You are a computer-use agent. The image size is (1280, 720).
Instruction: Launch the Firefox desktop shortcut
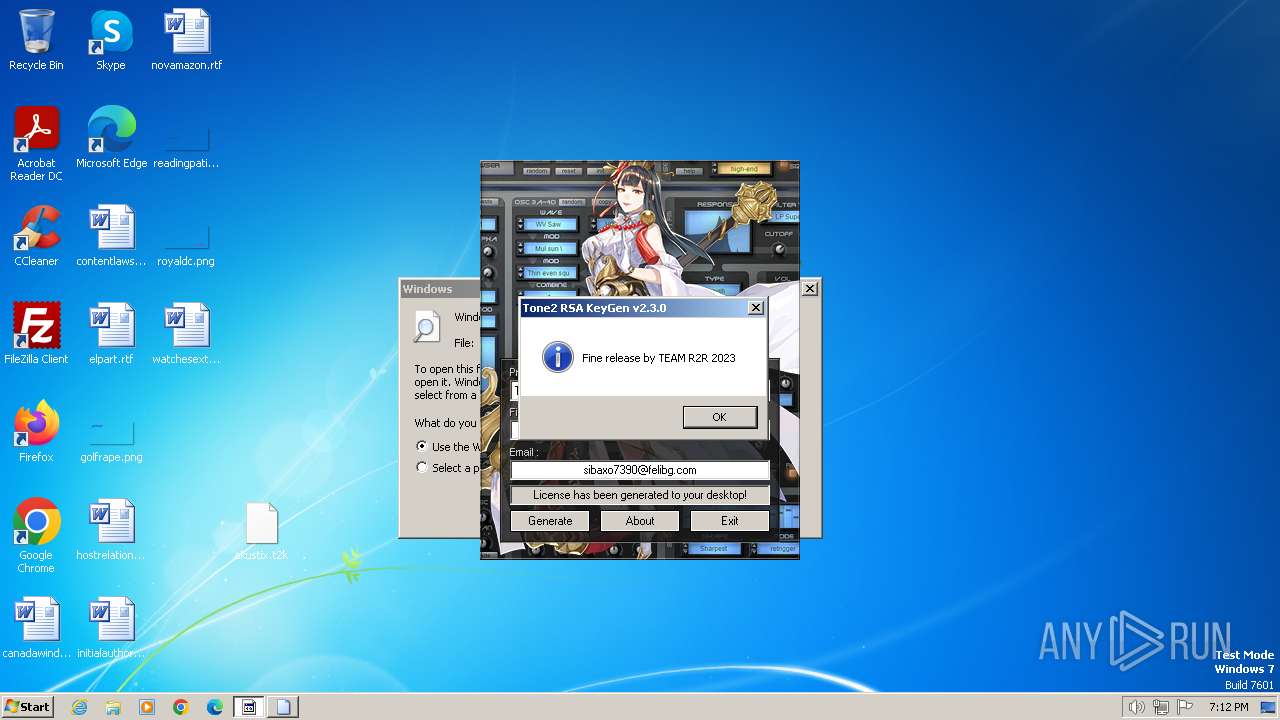[36, 432]
